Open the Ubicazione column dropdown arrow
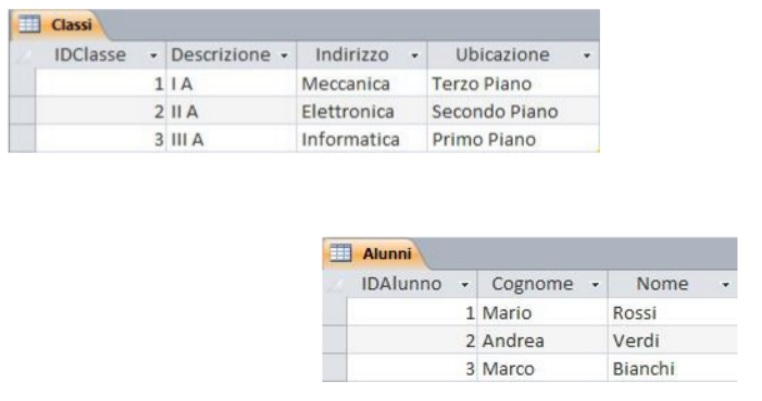The height and width of the screenshot is (401, 762). point(587,56)
